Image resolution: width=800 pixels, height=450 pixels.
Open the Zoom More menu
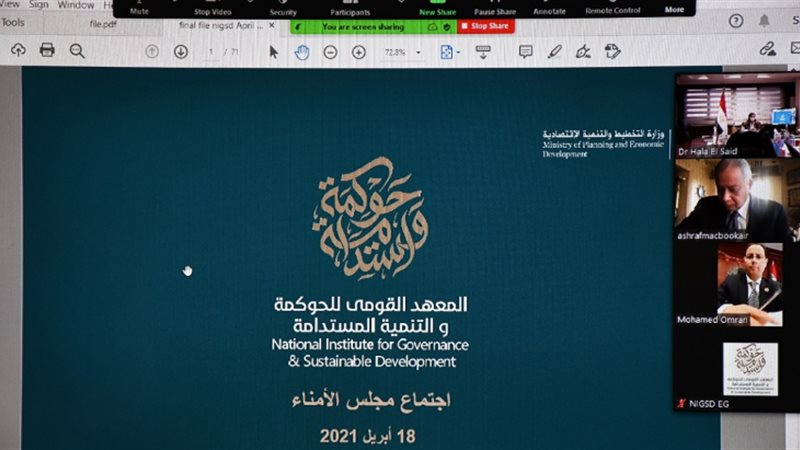(x=674, y=8)
